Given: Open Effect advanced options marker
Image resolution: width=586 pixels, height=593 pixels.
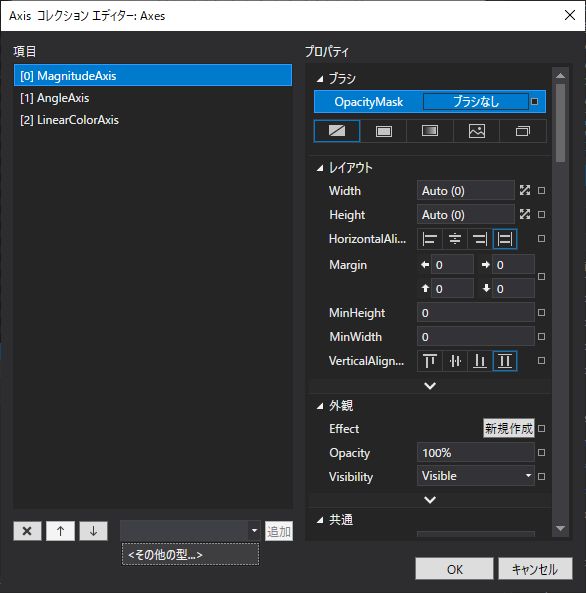Looking at the screenshot, I should 541,428.
